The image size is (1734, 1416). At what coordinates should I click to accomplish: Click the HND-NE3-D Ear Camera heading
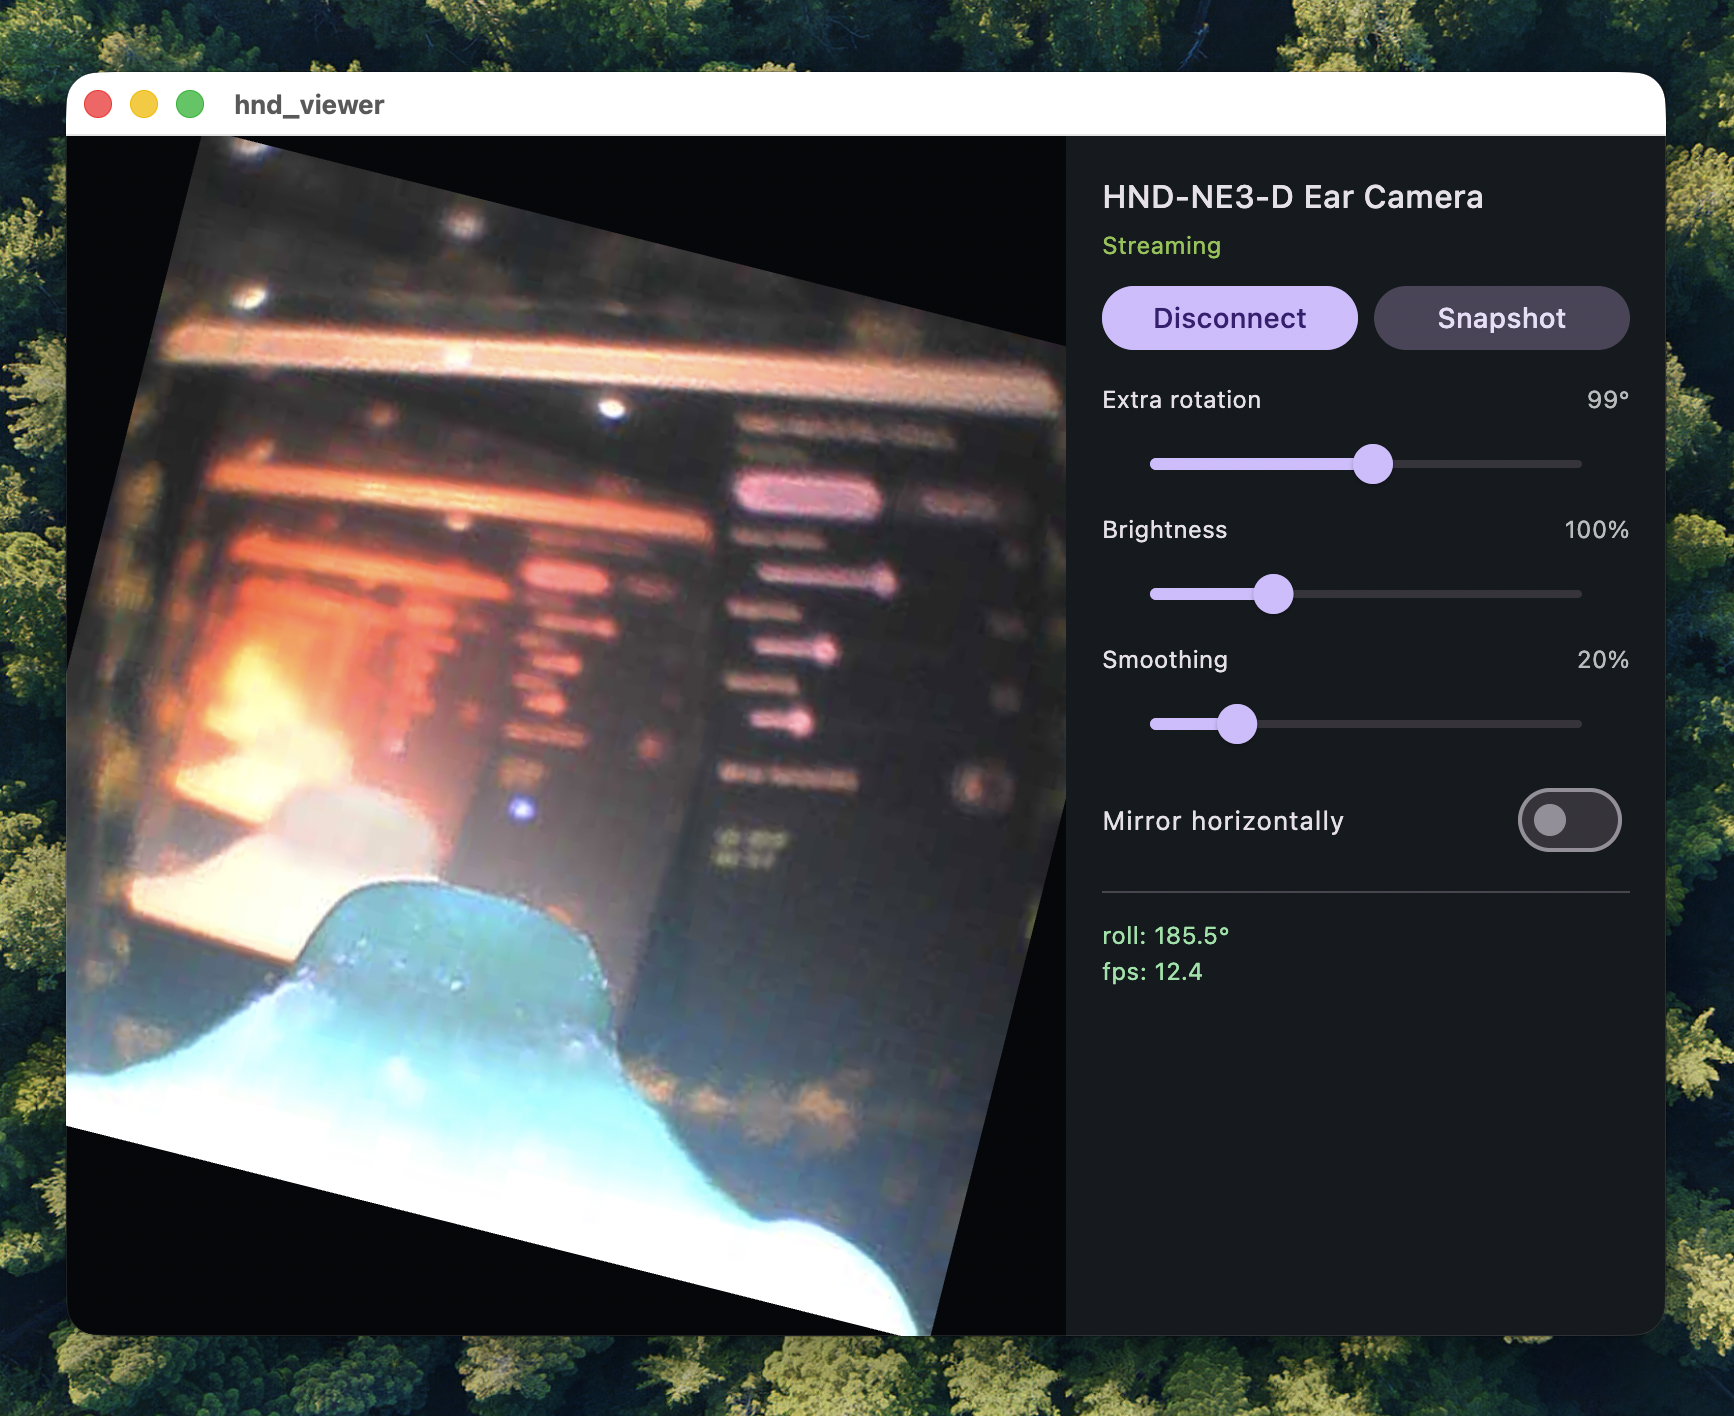(1292, 197)
